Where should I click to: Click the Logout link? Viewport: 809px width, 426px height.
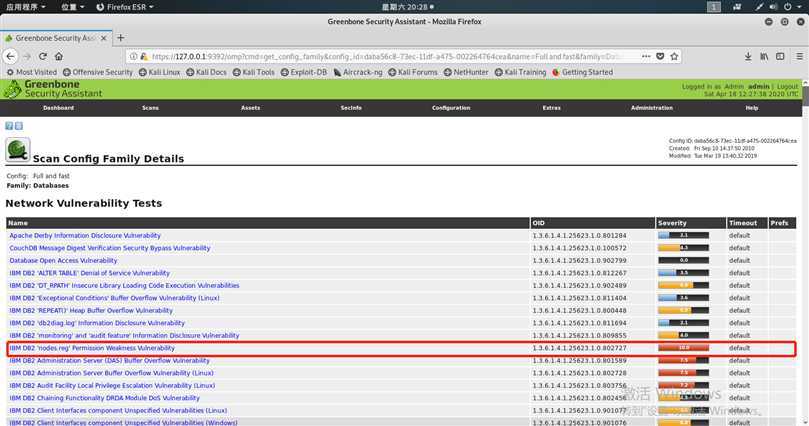pos(787,87)
